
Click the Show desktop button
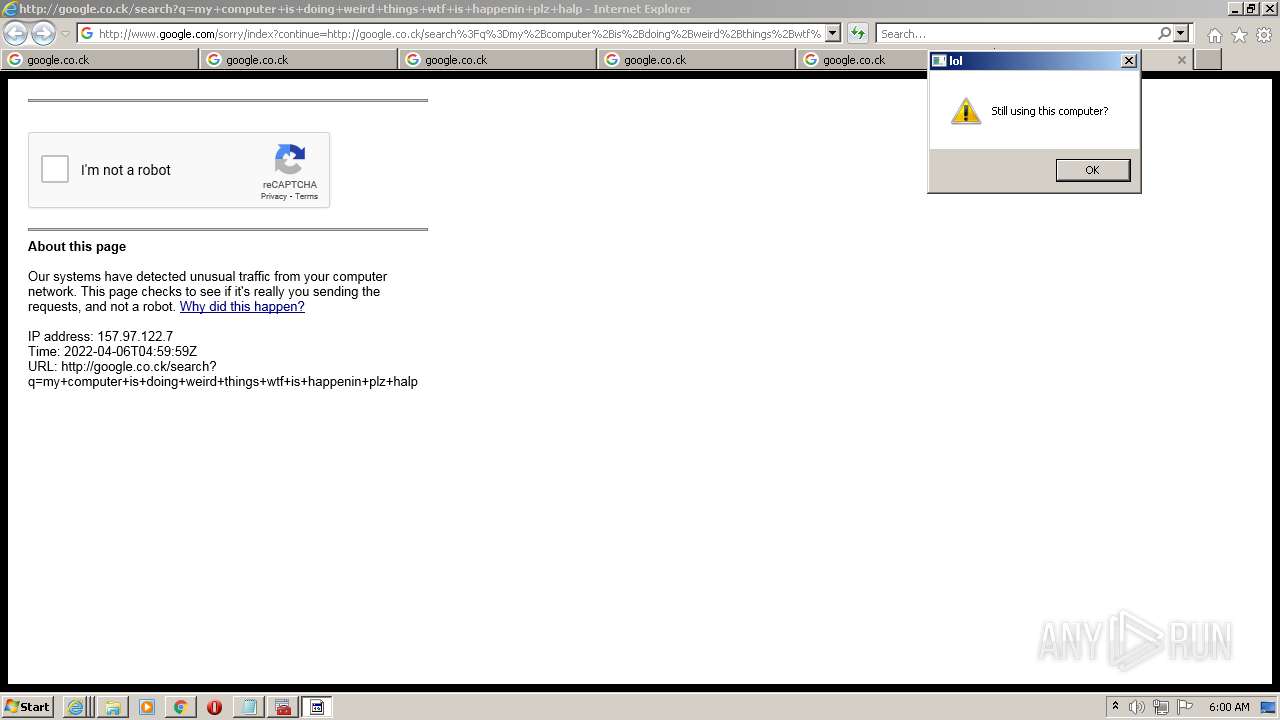[x=1269, y=707]
